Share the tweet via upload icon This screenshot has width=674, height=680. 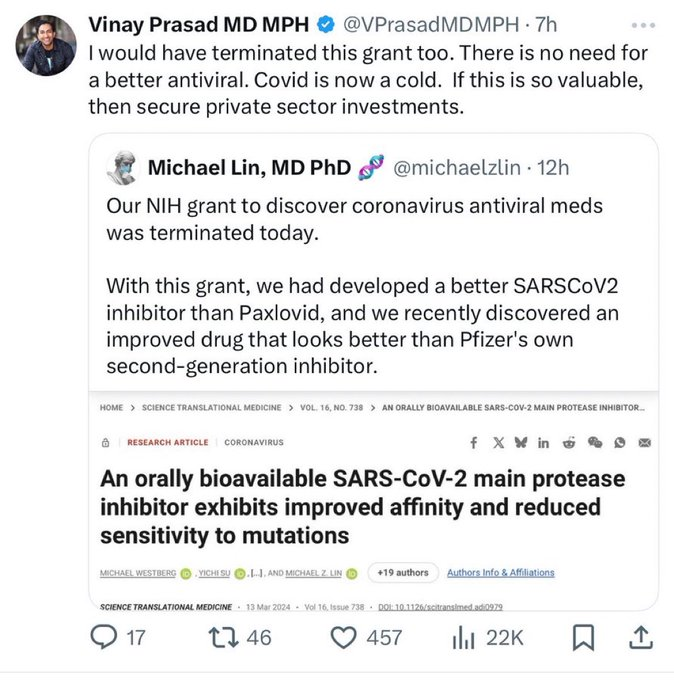click(640, 636)
